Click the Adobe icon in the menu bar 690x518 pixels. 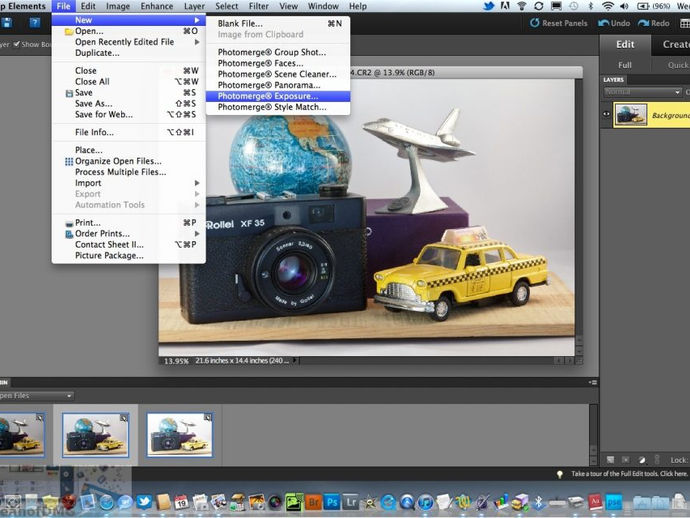[x=506, y=6]
